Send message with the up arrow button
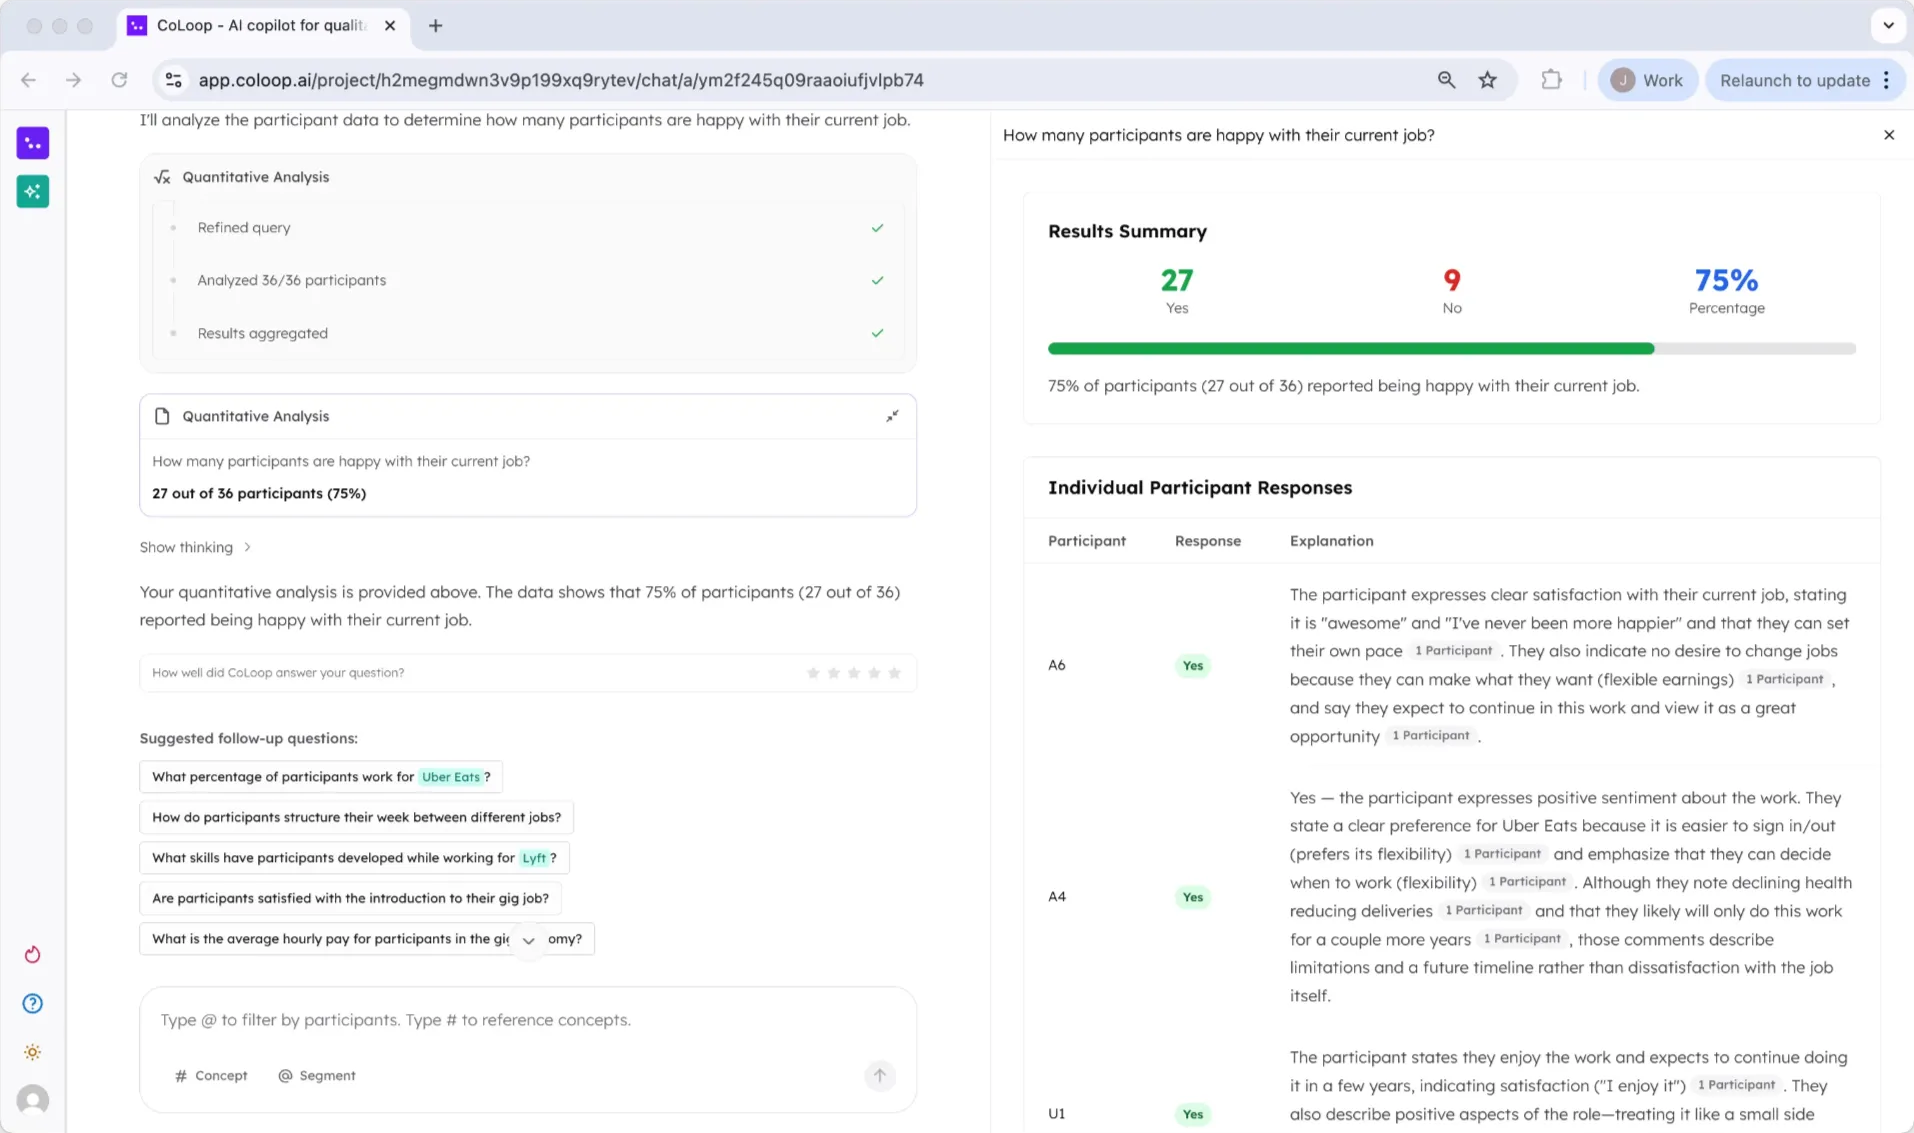Image resolution: width=1914 pixels, height=1133 pixels. [880, 1076]
